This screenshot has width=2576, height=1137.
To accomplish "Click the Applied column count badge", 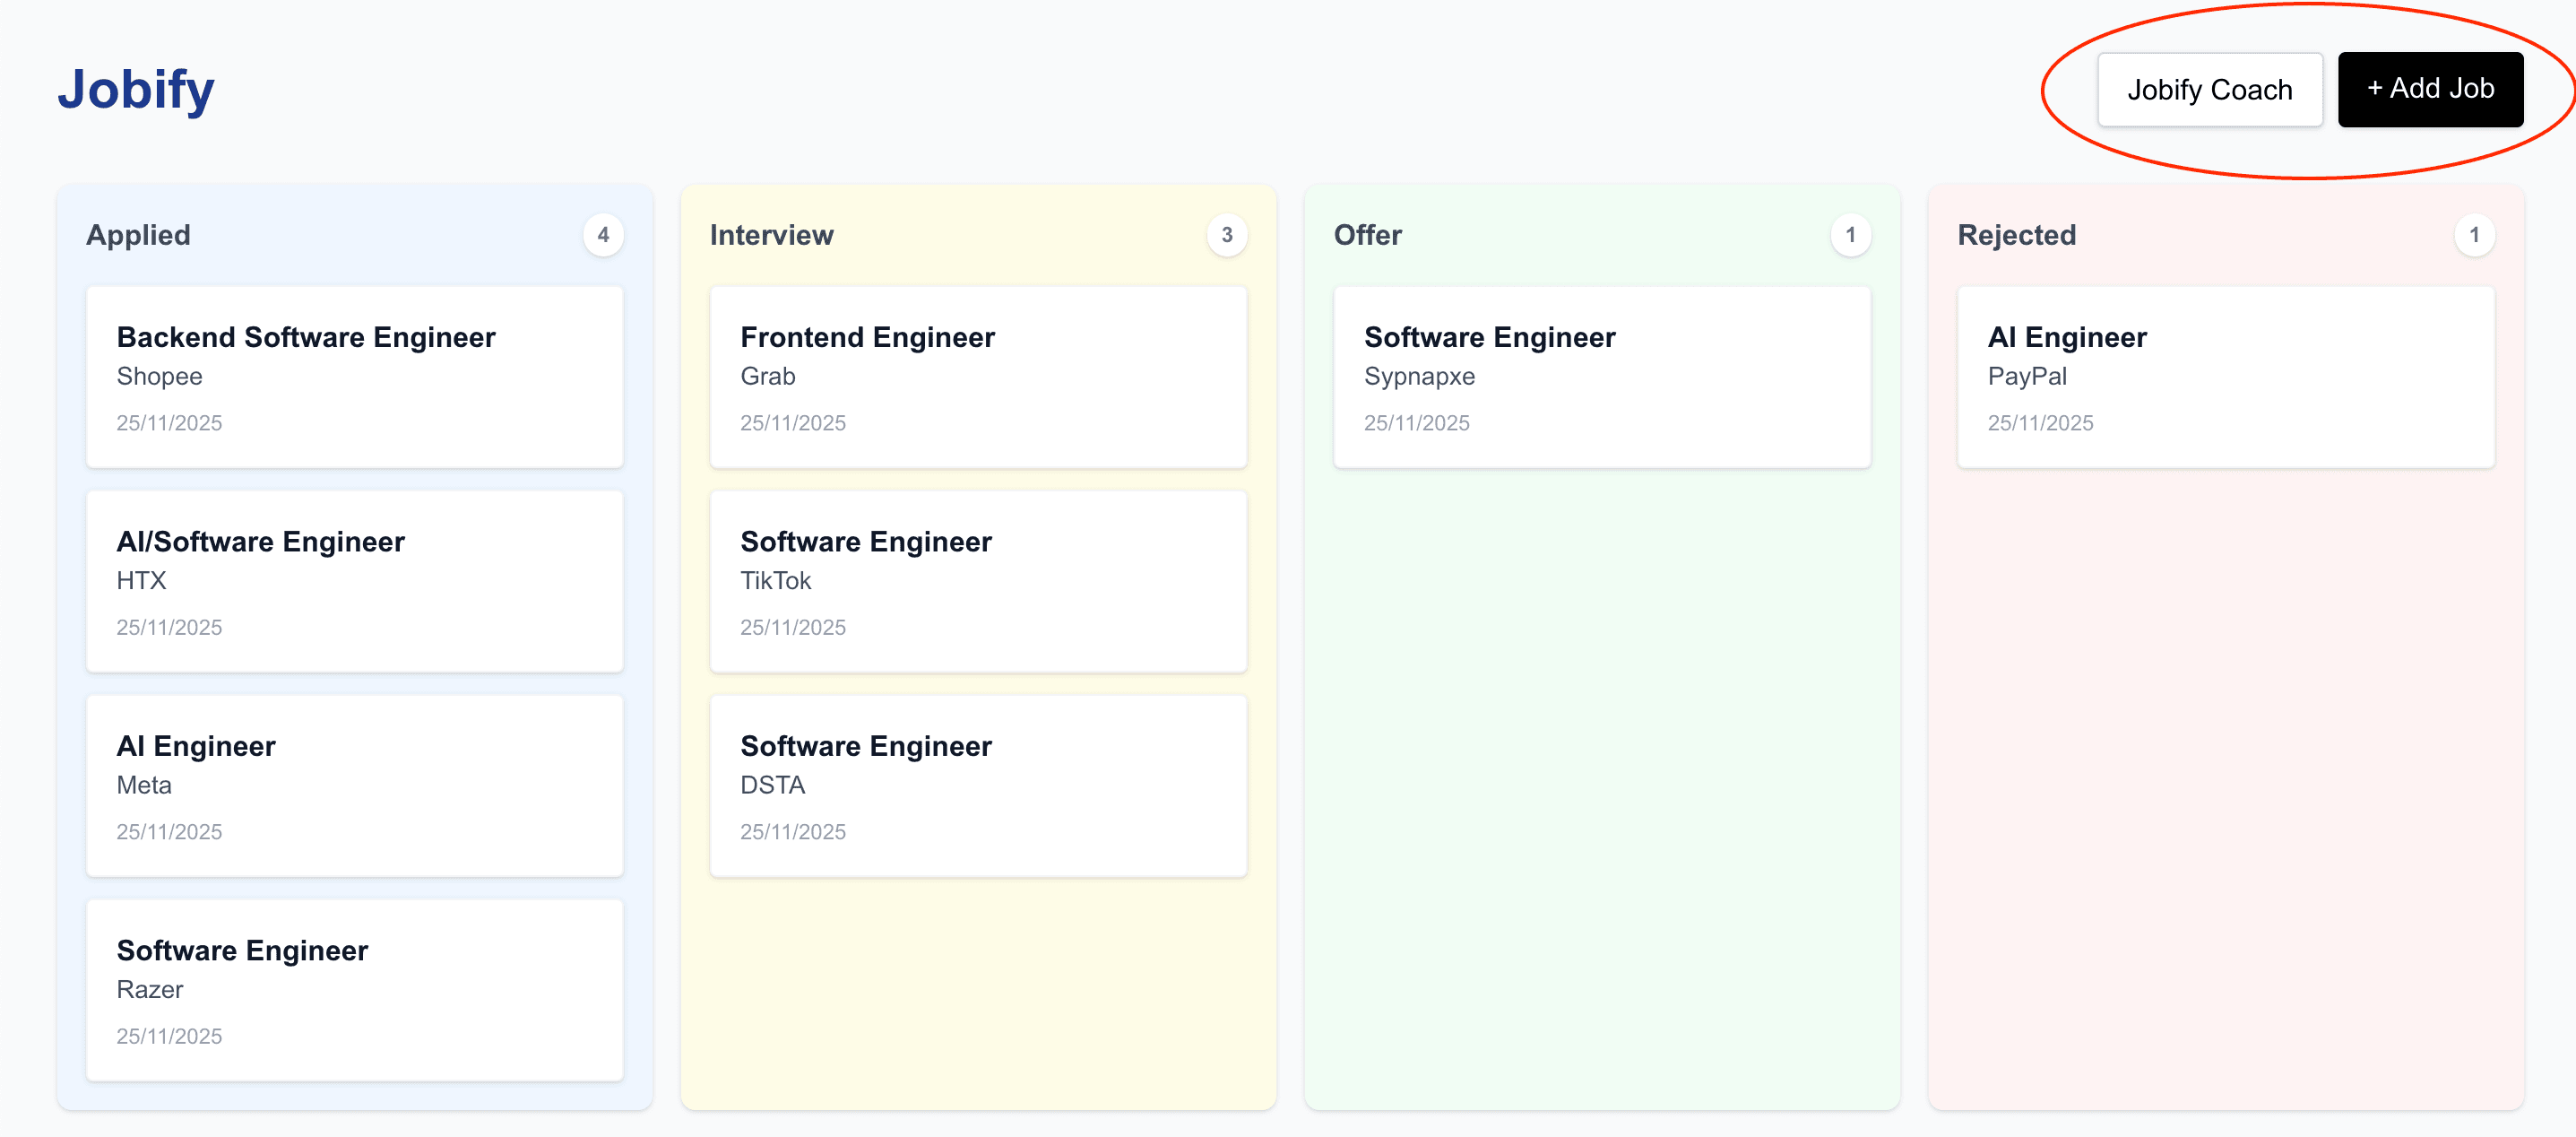I will tap(604, 234).
